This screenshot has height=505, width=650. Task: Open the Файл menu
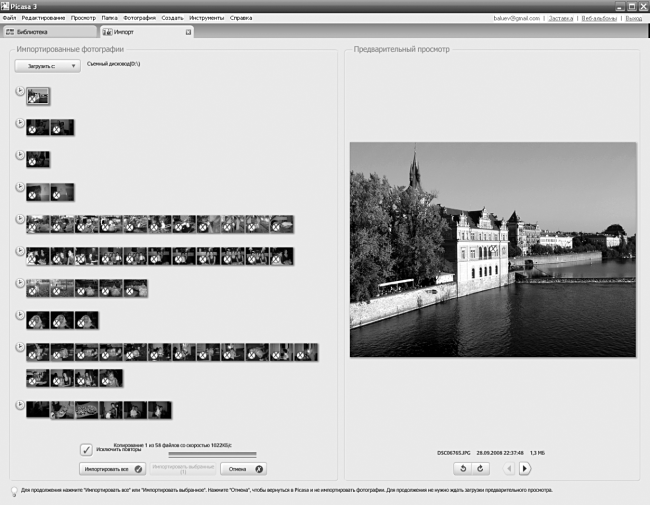[x=9, y=18]
